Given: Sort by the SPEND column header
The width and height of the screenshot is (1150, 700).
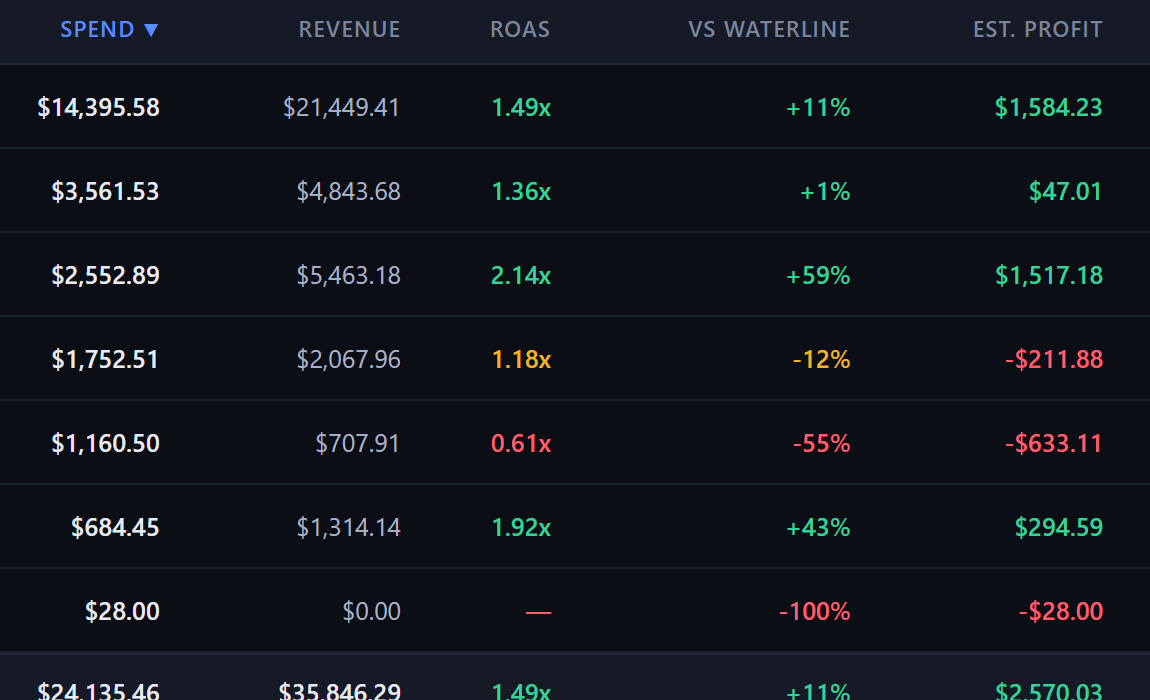Looking at the screenshot, I should [x=109, y=29].
